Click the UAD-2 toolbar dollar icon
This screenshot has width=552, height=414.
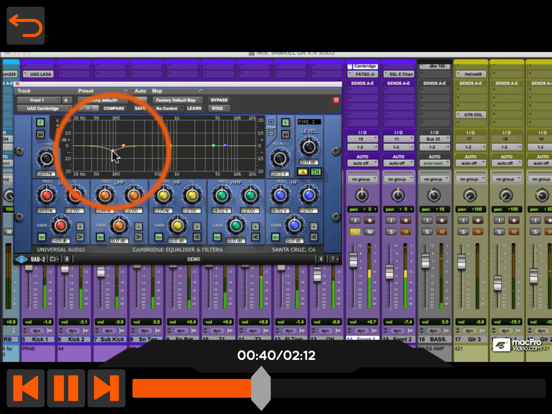[x=321, y=259]
